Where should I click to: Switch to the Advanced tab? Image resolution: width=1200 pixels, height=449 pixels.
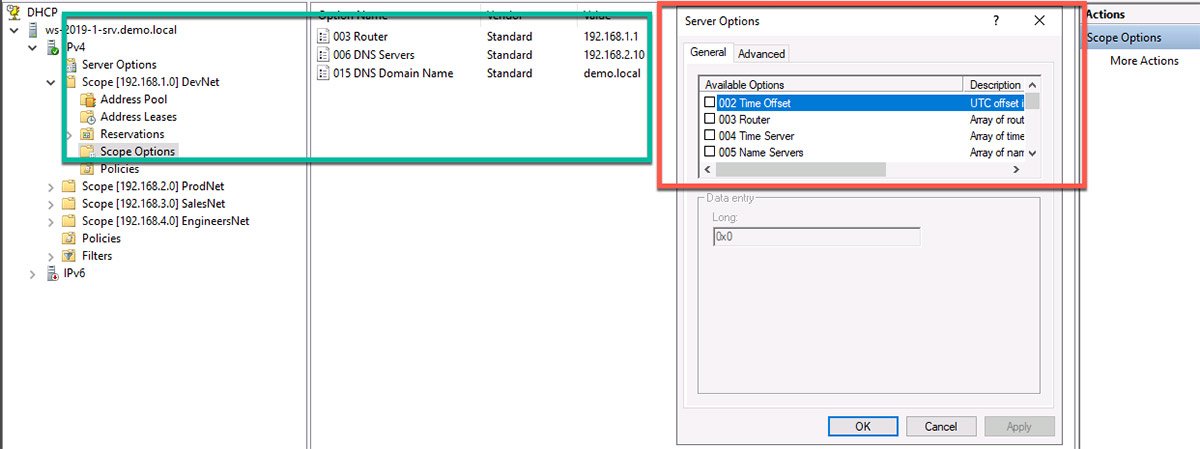point(762,54)
